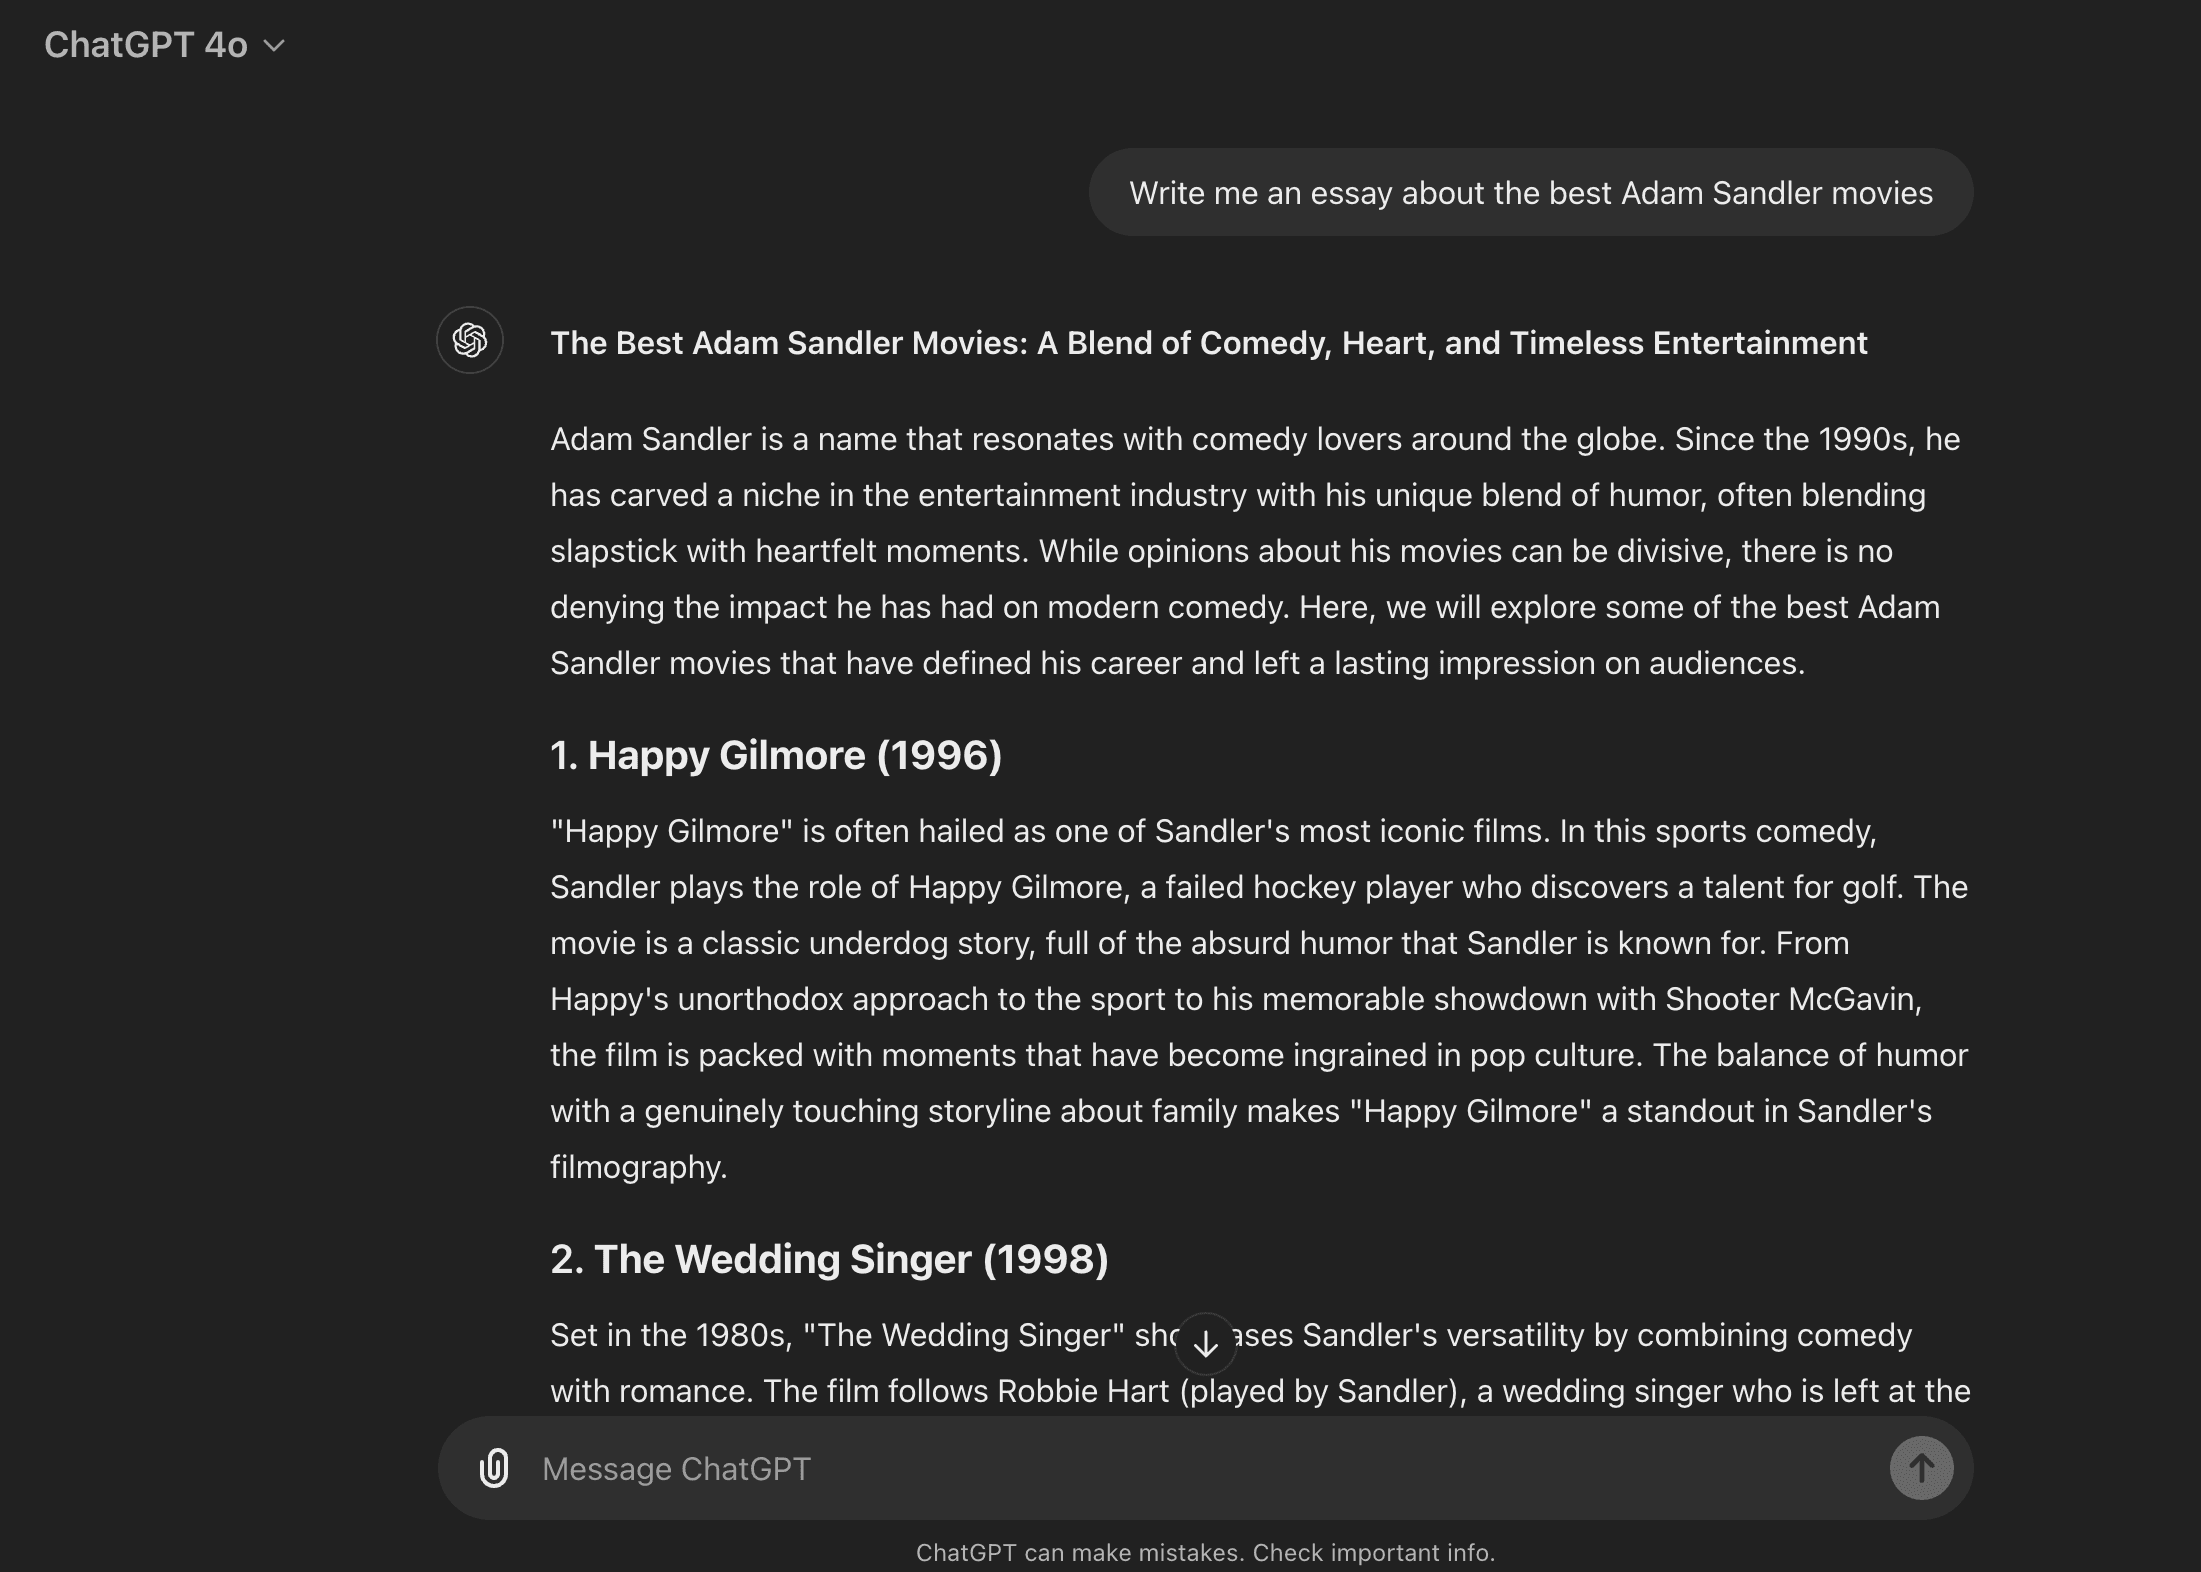Click the scroll-to-bottom down arrow
Image resolution: width=2201 pixels, height=1572 pixels.
1206,1344
